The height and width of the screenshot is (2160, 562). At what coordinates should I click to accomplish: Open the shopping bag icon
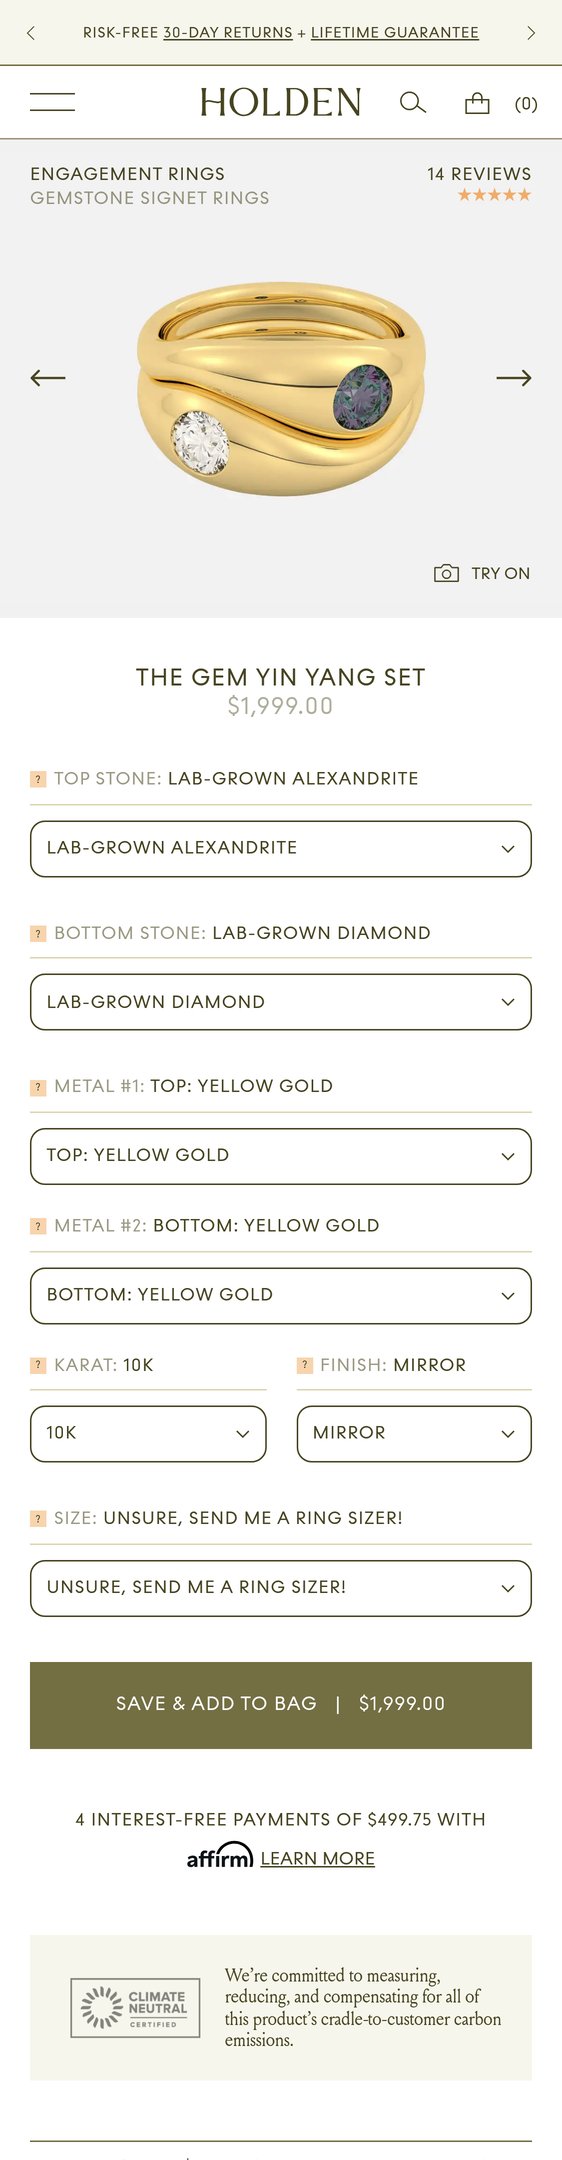(x=477, y=103)
